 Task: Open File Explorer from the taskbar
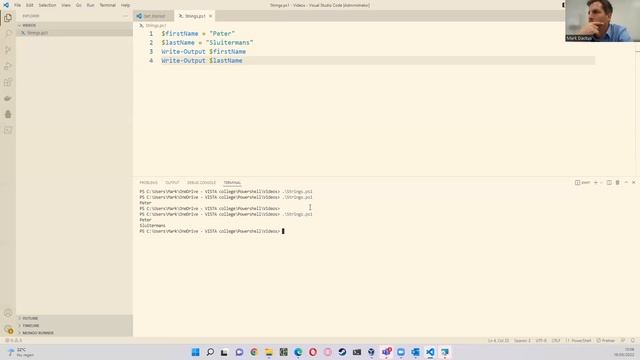[269, 352]
